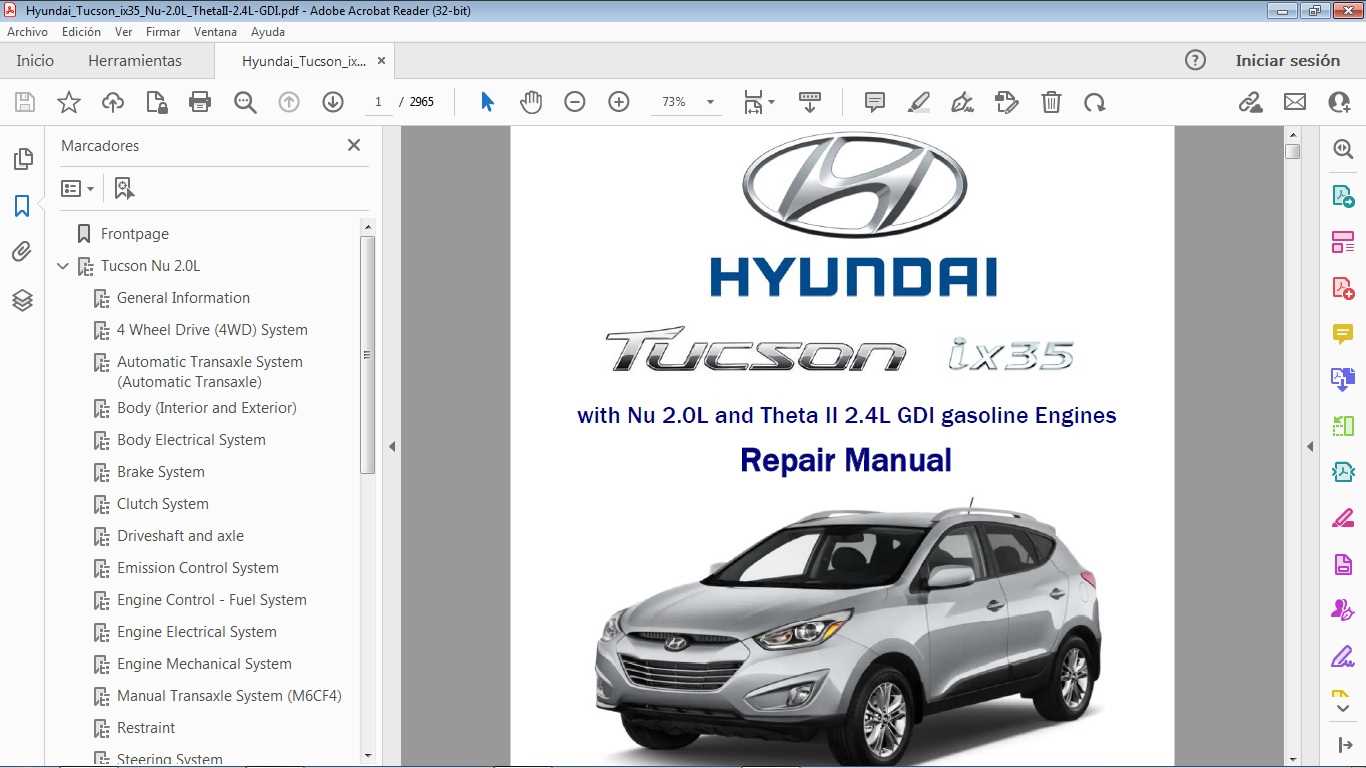
Task: Switch to the Inicio tab
Action: (35, 60)
